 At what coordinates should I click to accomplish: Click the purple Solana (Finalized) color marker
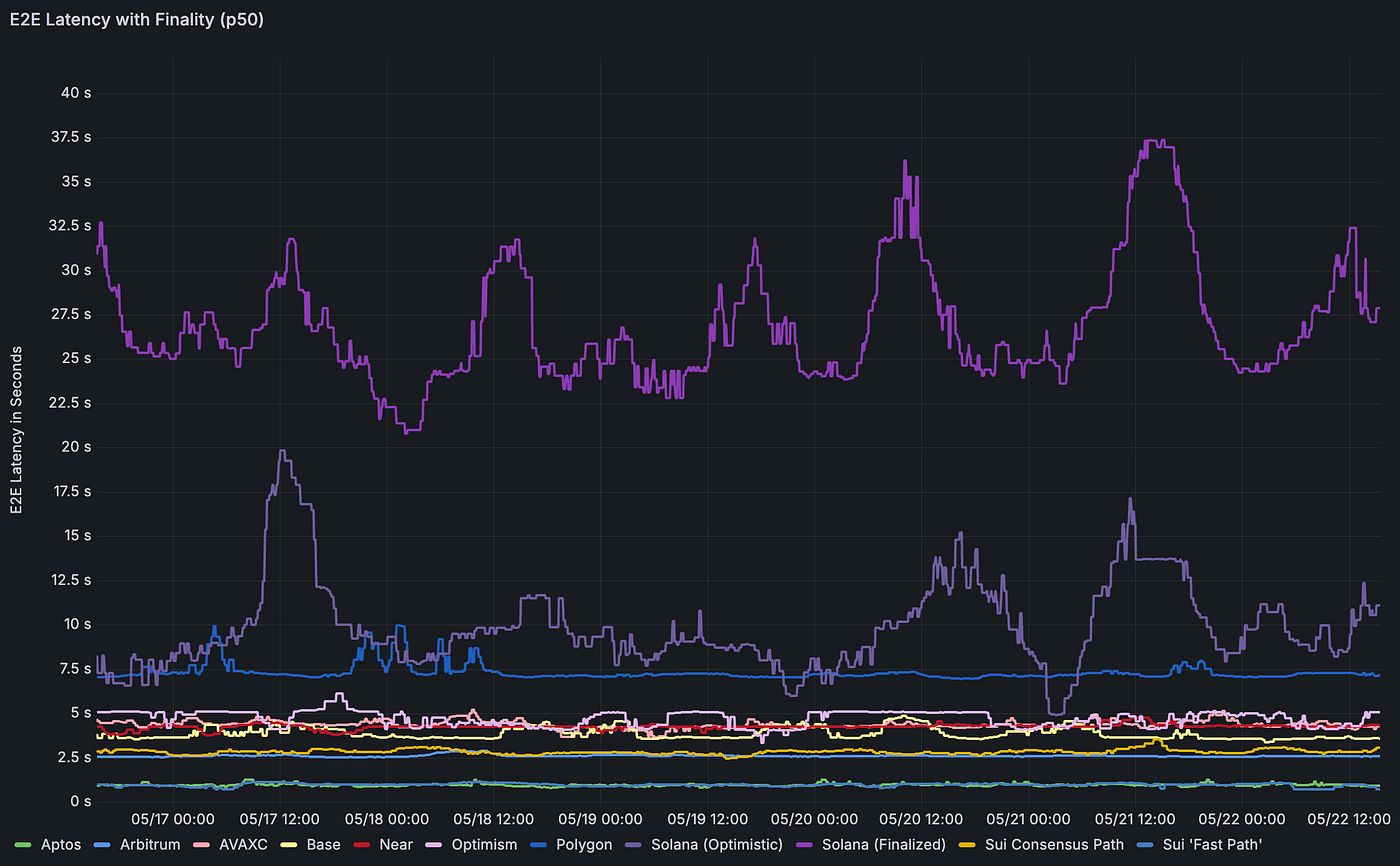pos(803,845)
